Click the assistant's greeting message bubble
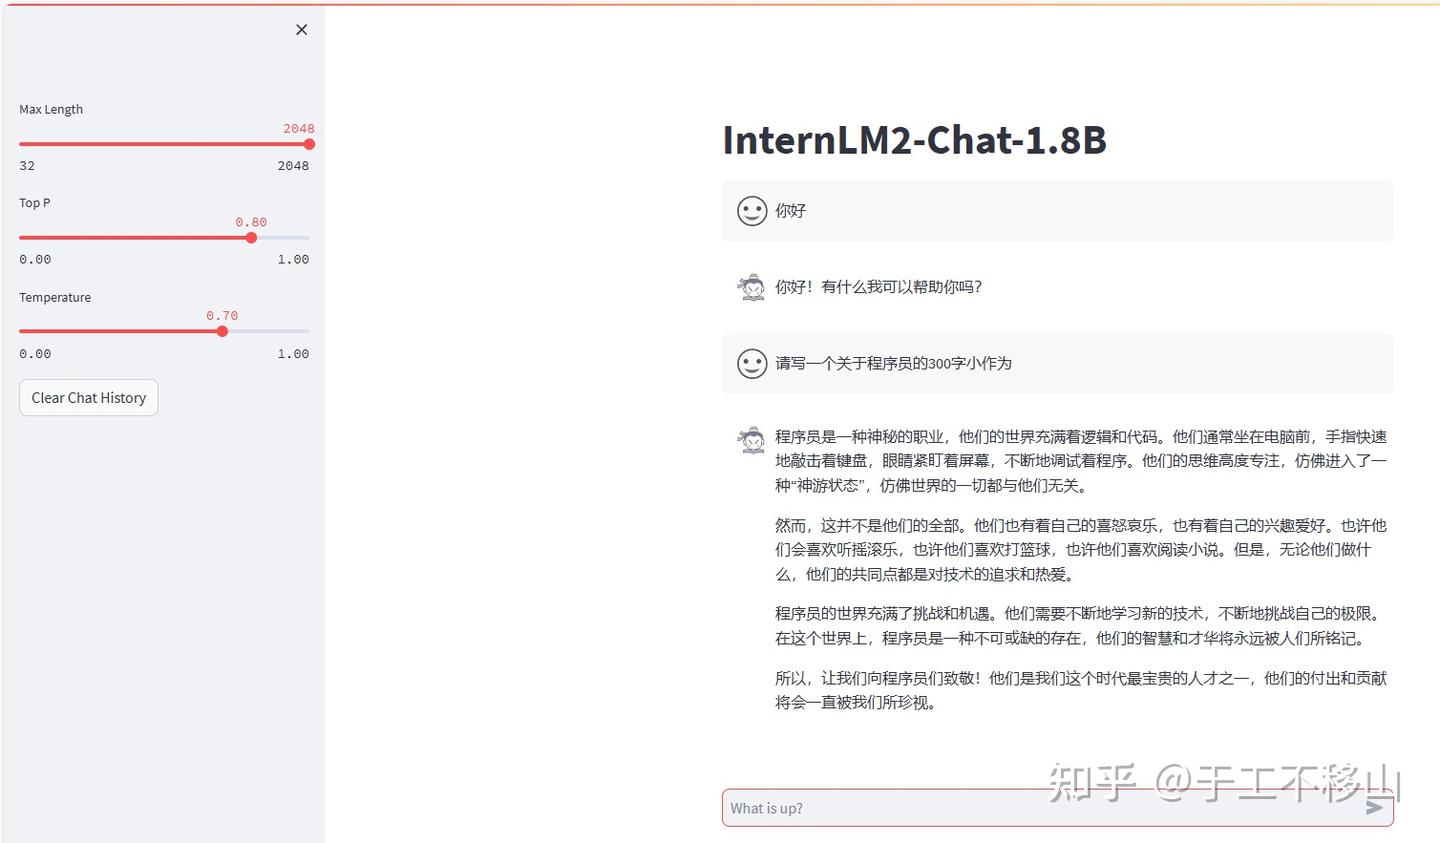The height and width of the screenshot is (843, 1440). (x=878, y=286)
